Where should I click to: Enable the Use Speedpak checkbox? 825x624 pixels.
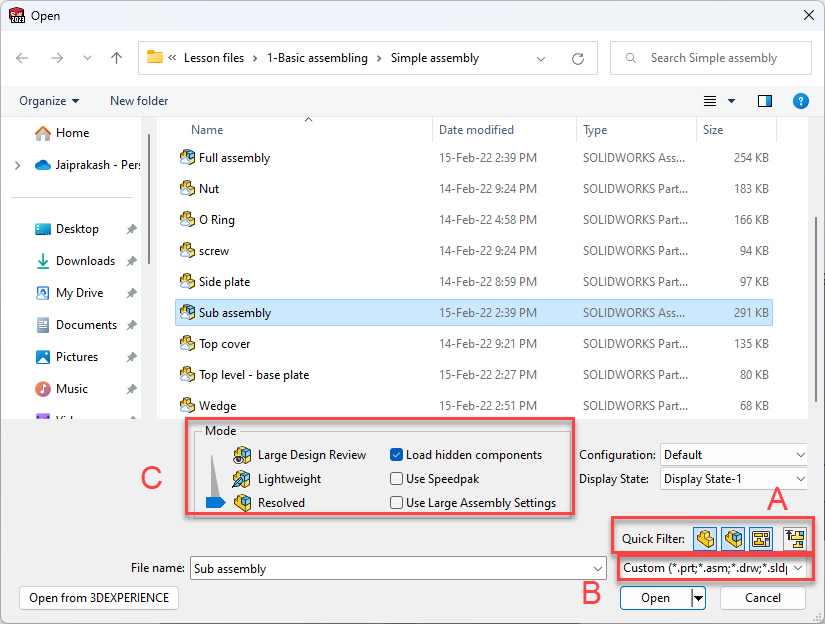(397, 479)
